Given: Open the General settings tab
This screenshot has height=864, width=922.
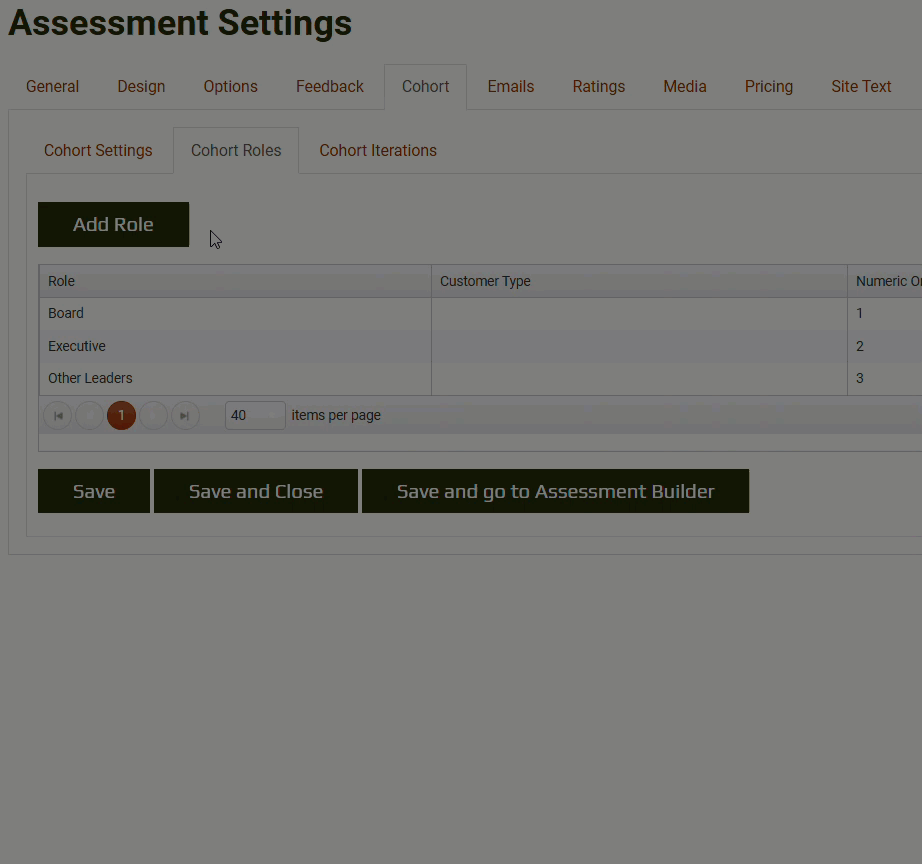Looking at the screenshot, I should (x=52, y=87).
